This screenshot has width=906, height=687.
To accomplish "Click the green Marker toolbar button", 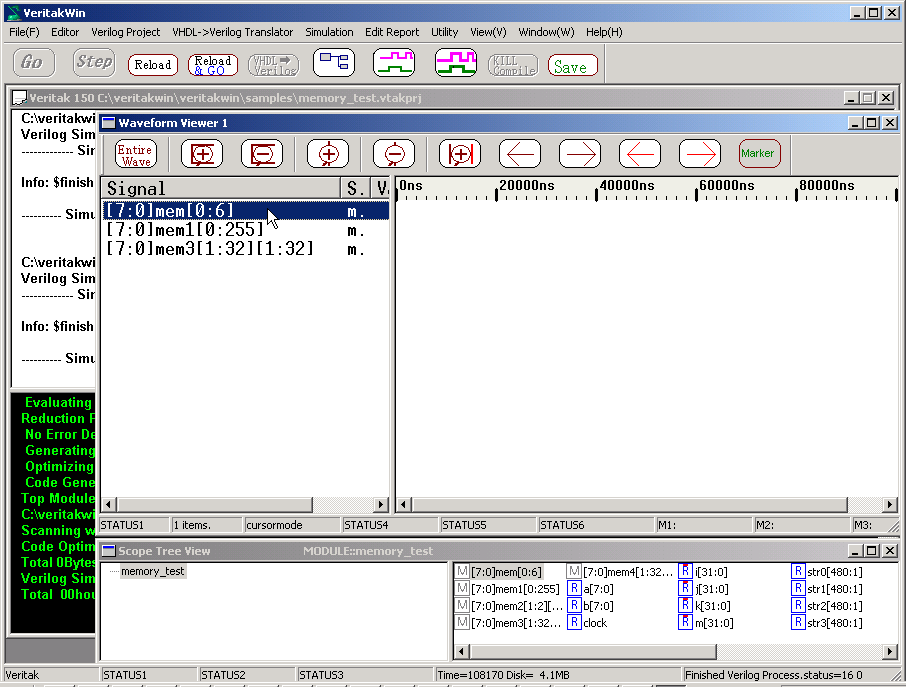I will pyautogui.click(x=759, y=154).
